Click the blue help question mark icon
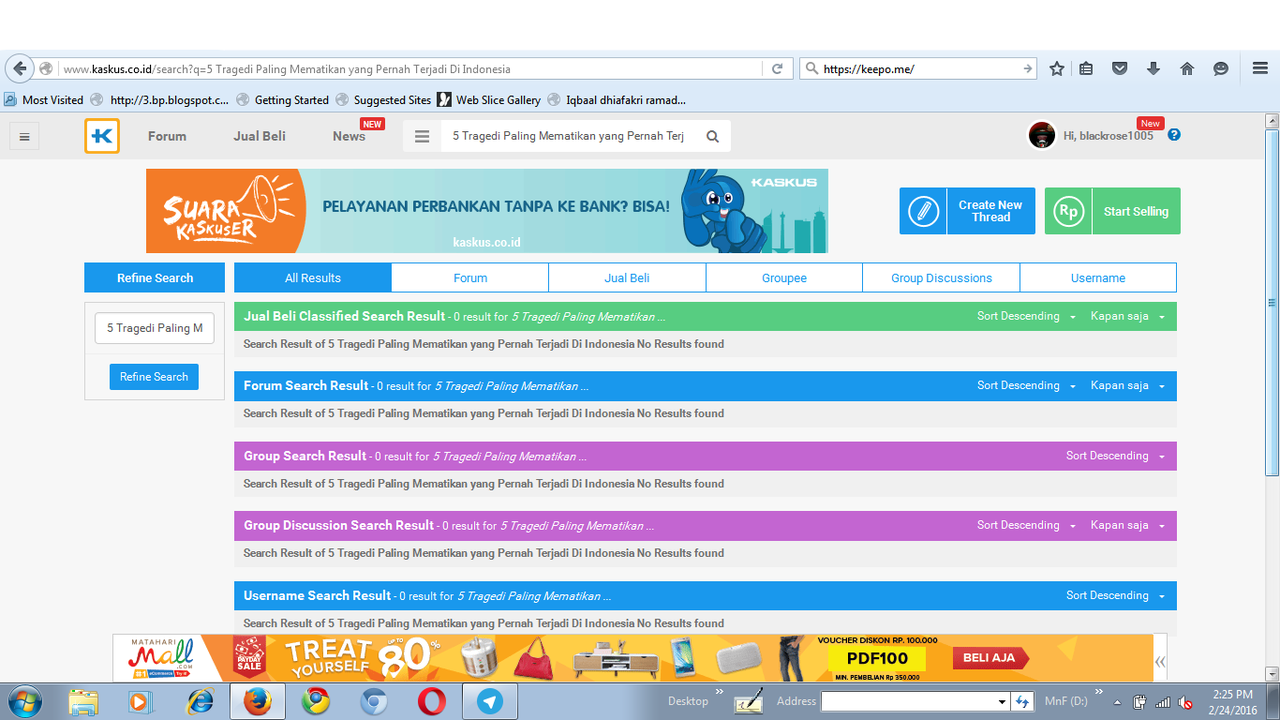The height and width of the screenshot is (720, 1280). coord(1174,134)
